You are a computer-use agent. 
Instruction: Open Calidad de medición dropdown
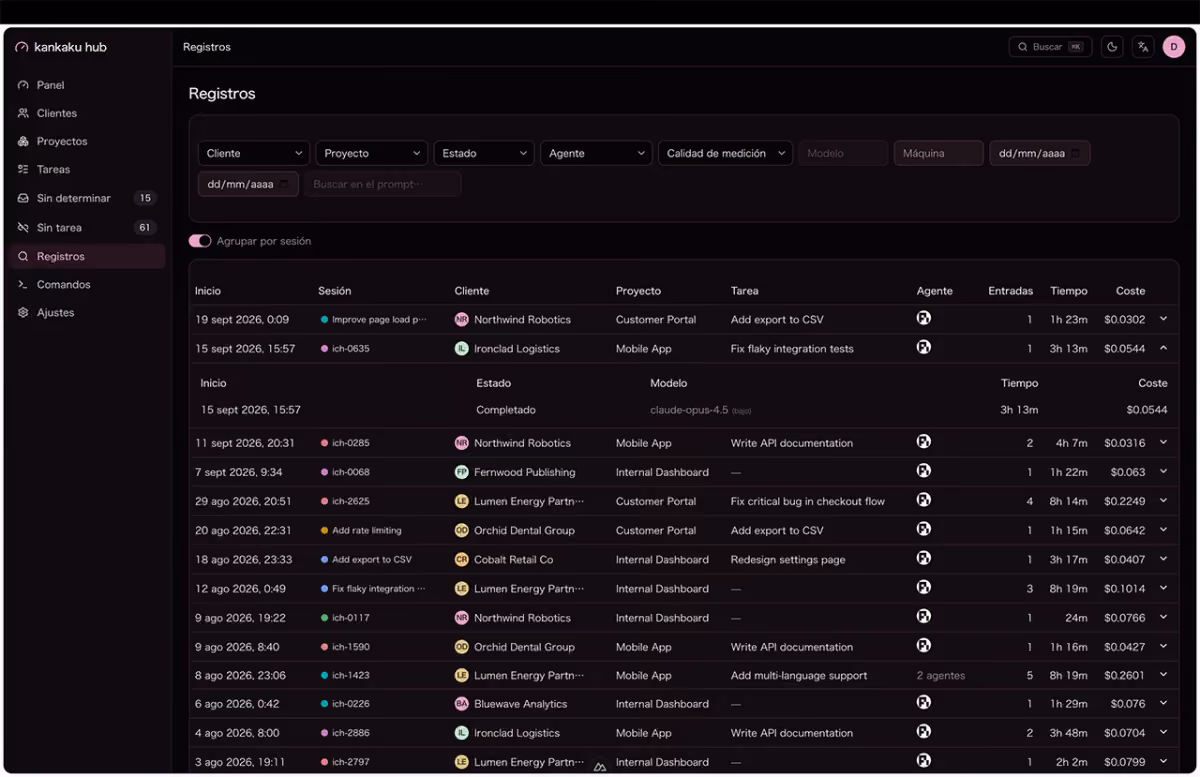click(x=725, y=153)
